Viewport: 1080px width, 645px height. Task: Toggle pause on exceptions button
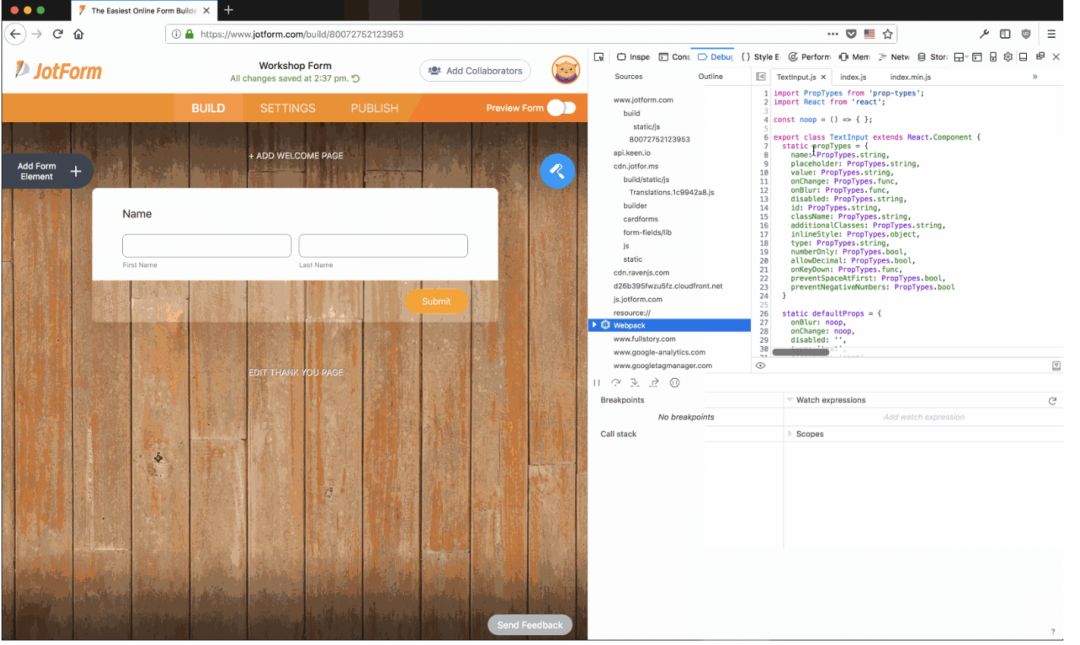coord(674,382)
